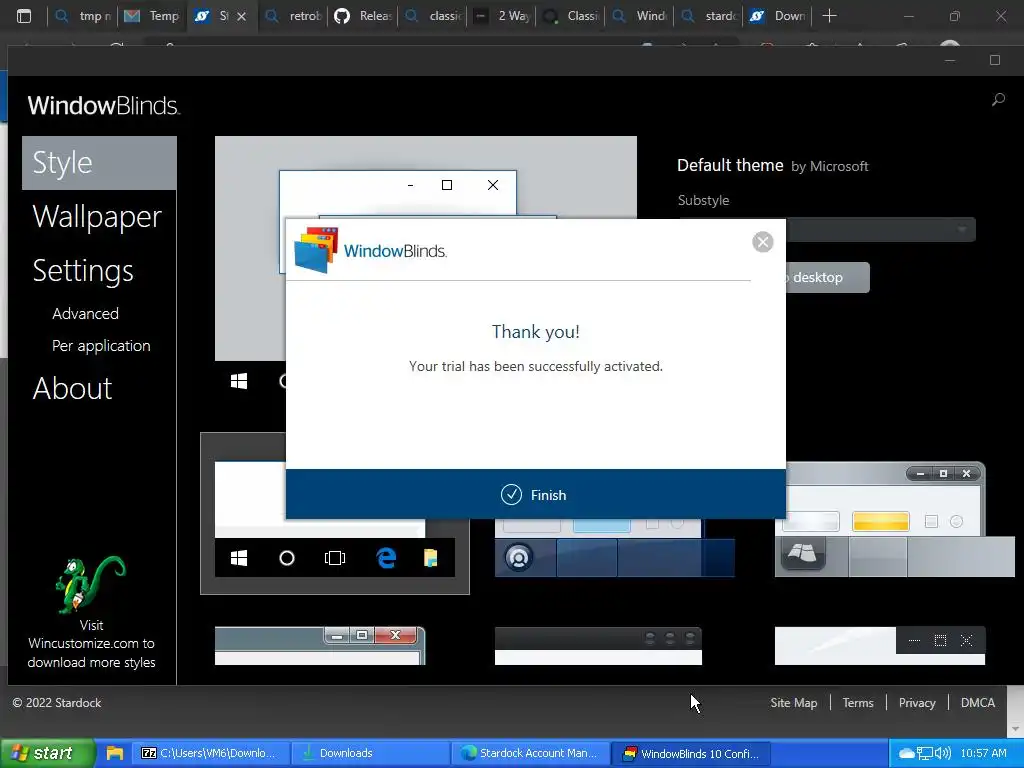Switch to 7-Zip C:\Users\VM6 taskbar window
1024x768 pixels.
pos(210,753)
